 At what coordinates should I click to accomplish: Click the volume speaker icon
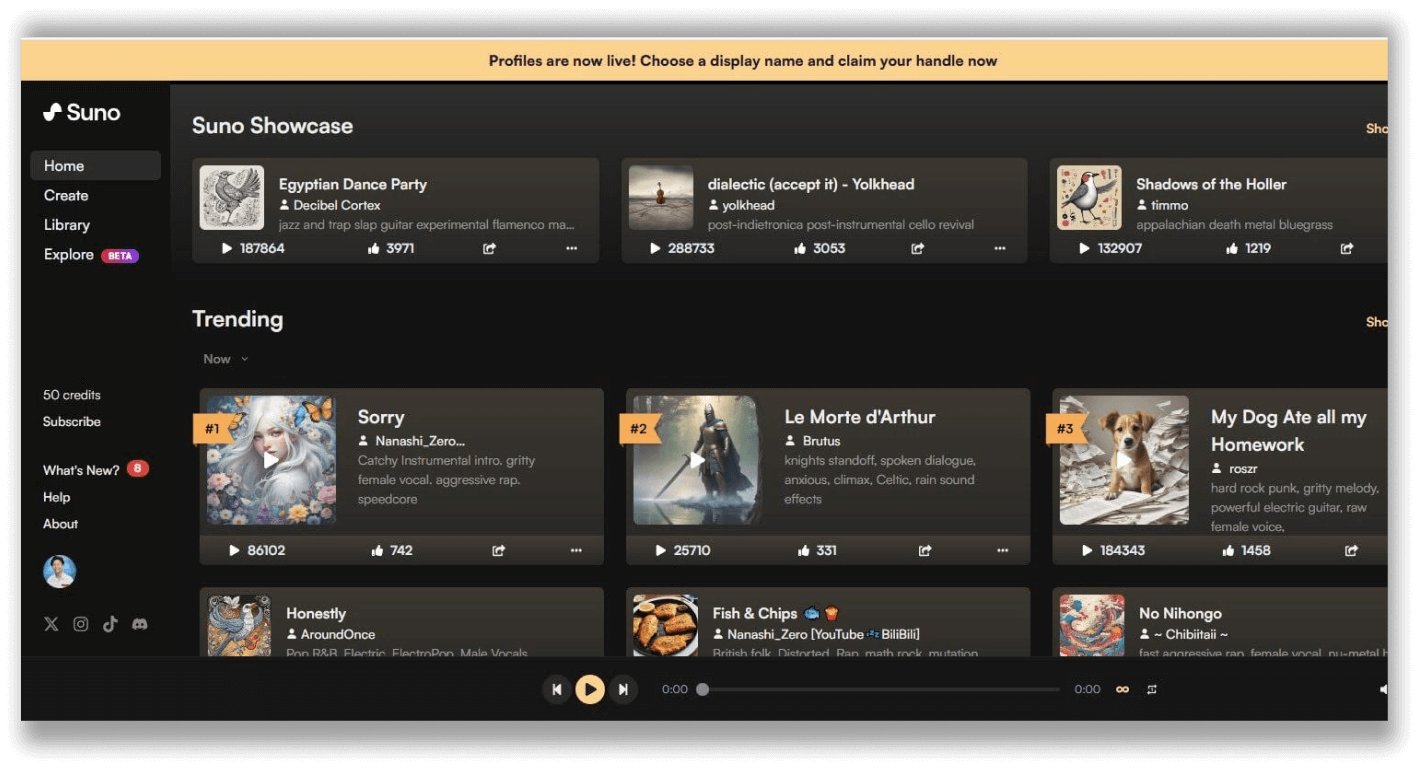coord(1383,690)
